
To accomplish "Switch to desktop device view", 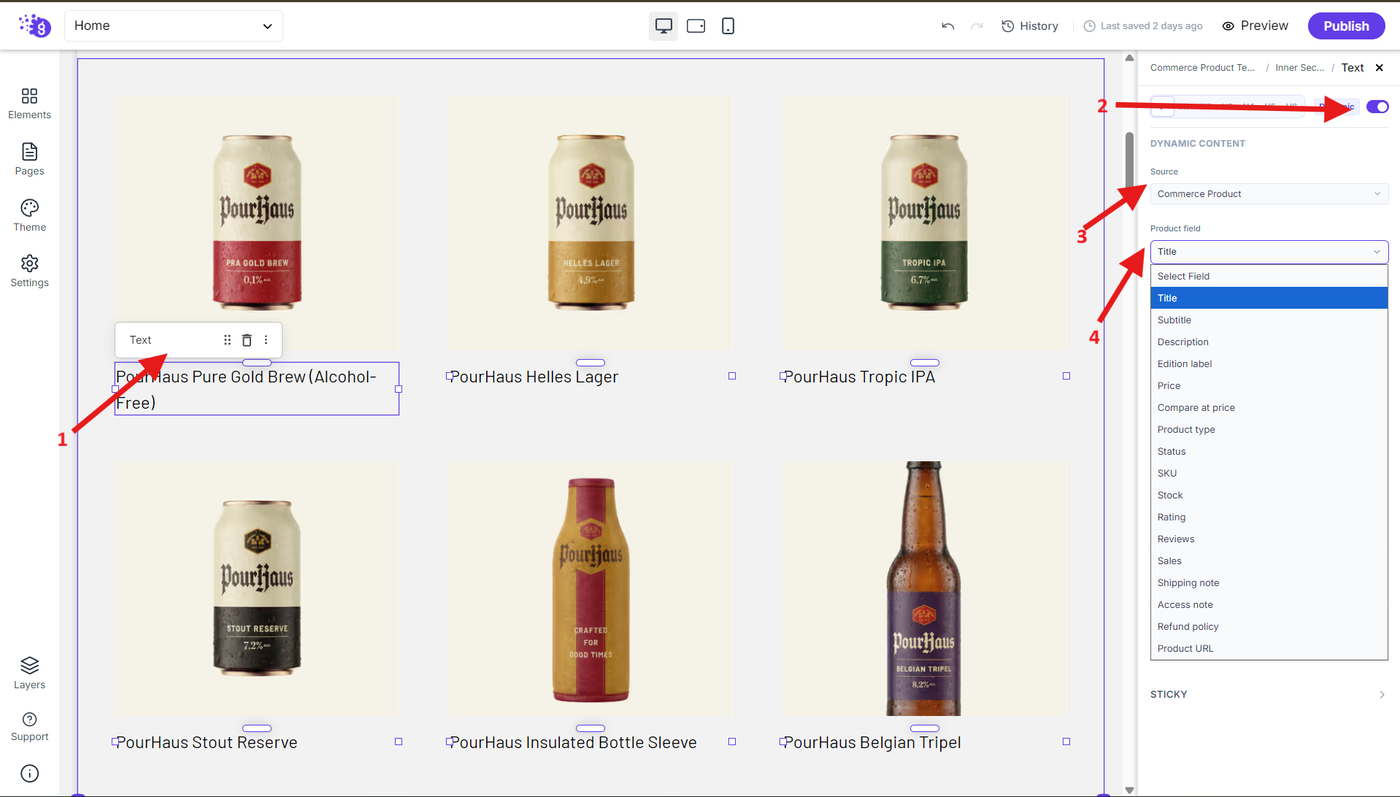I will pos(664,26).
